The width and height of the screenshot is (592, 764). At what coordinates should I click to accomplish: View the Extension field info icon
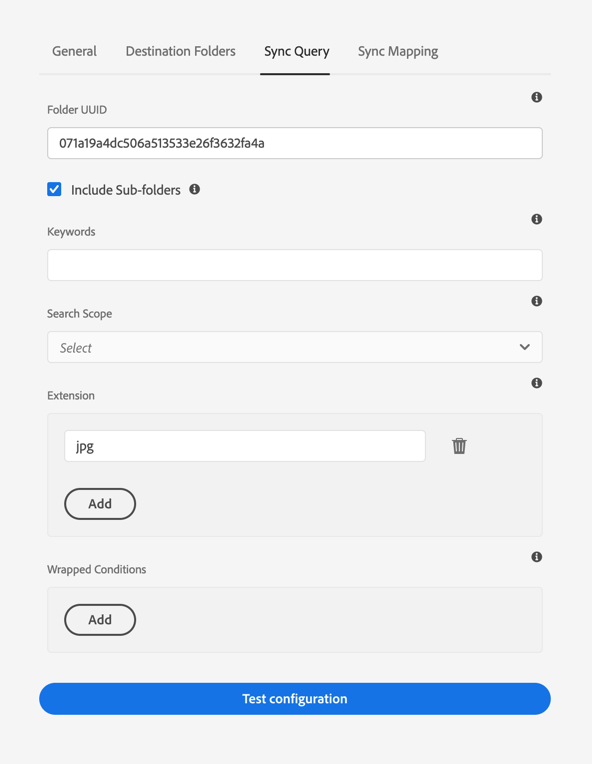point(536,383)
